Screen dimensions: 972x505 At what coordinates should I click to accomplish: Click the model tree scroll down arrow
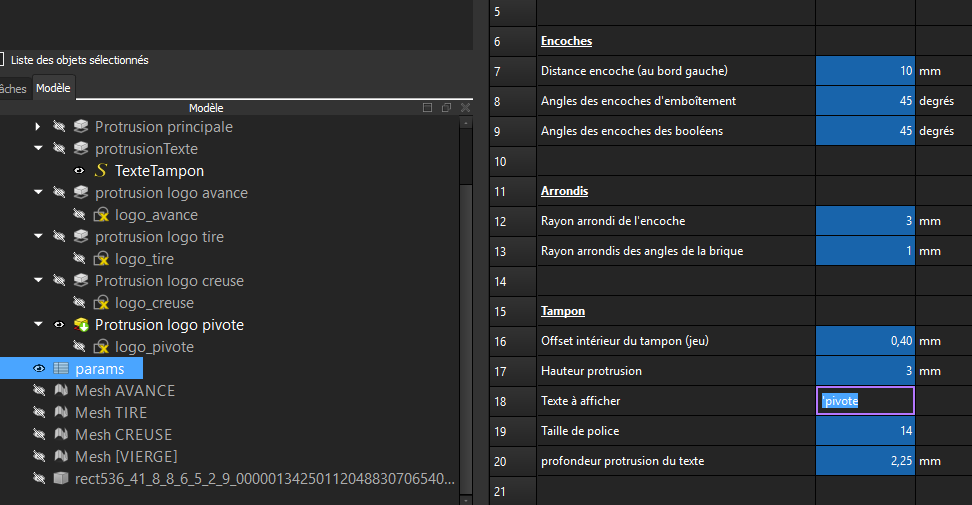tap(466, 499)
